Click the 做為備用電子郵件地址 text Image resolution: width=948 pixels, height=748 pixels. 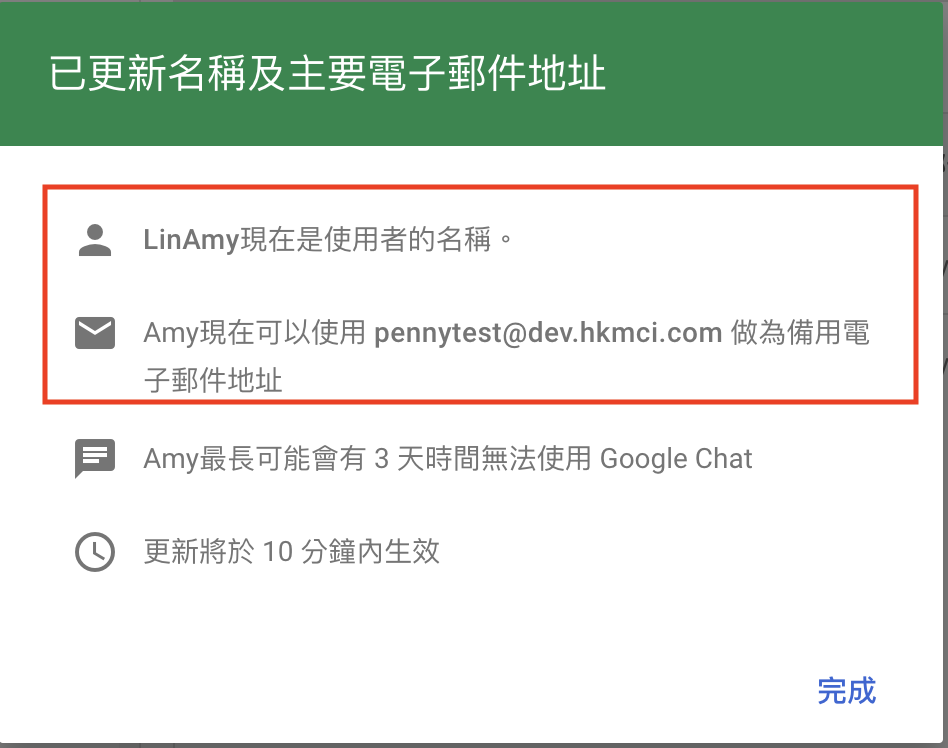(507, 357)
